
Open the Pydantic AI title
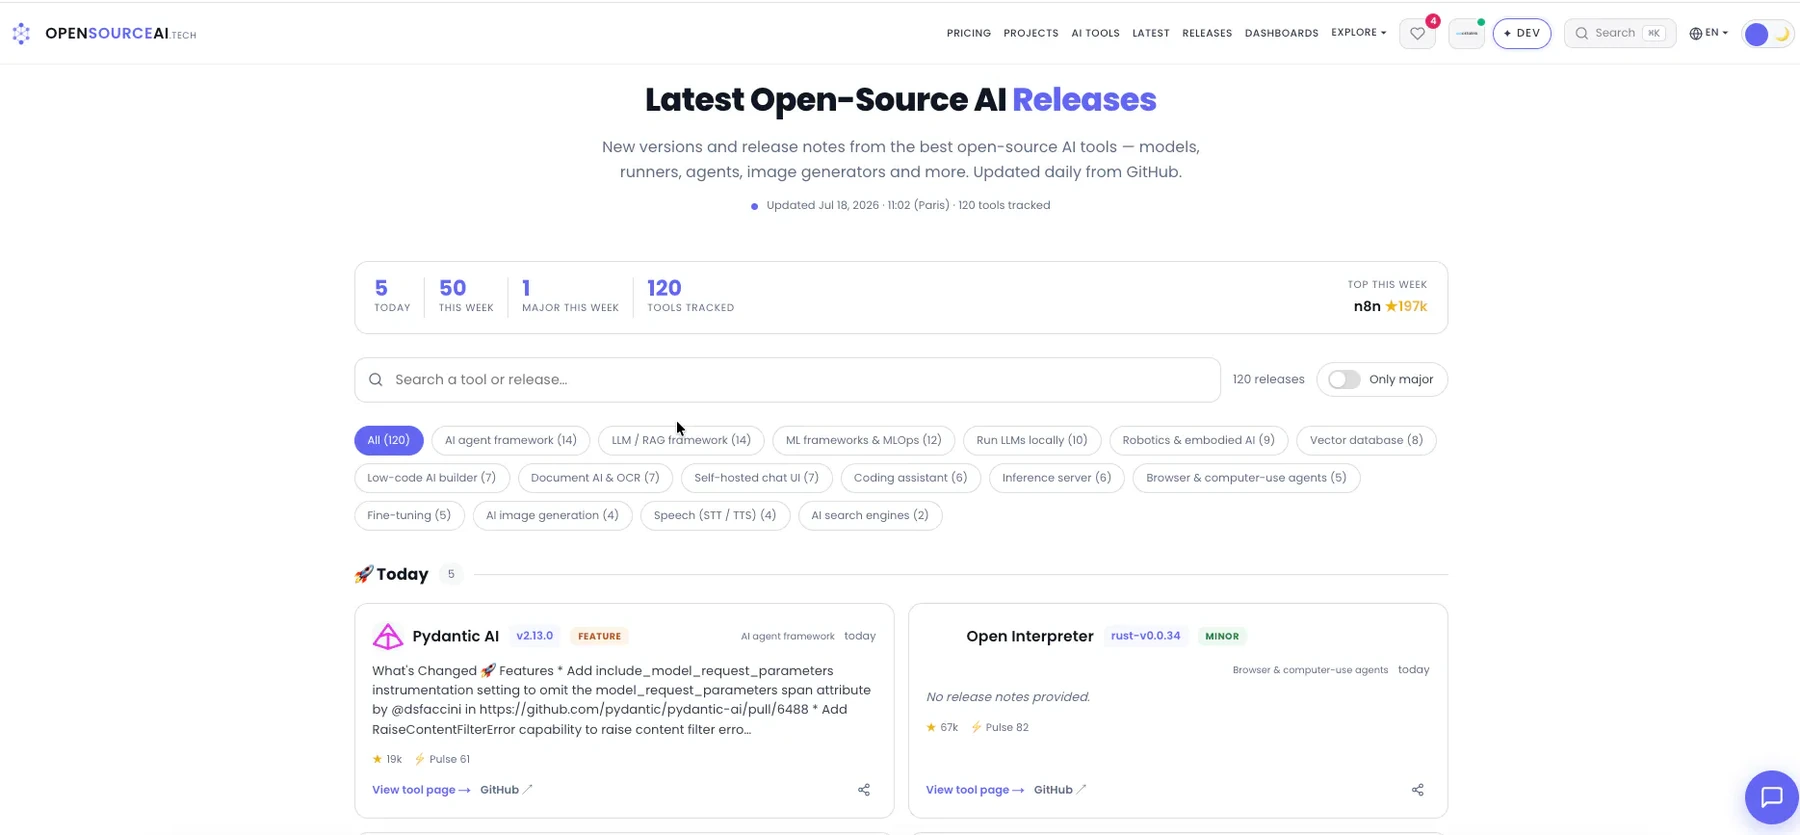455,636
